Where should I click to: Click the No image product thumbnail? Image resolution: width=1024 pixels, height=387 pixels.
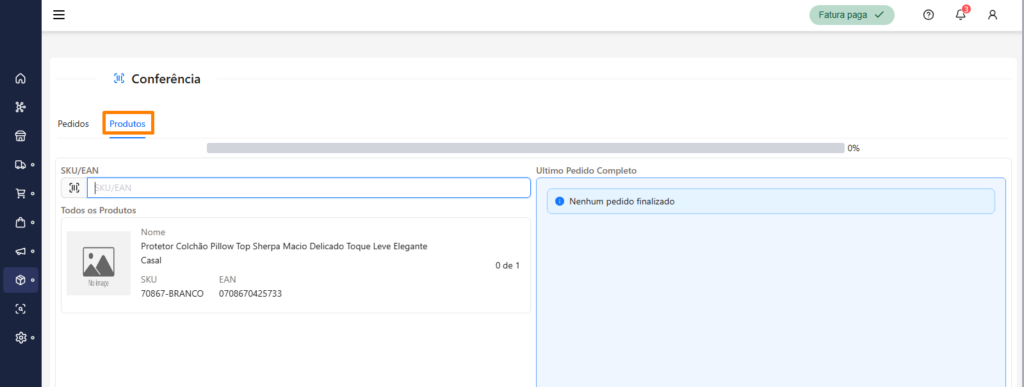pyautogui.click(x=99, y=263)
